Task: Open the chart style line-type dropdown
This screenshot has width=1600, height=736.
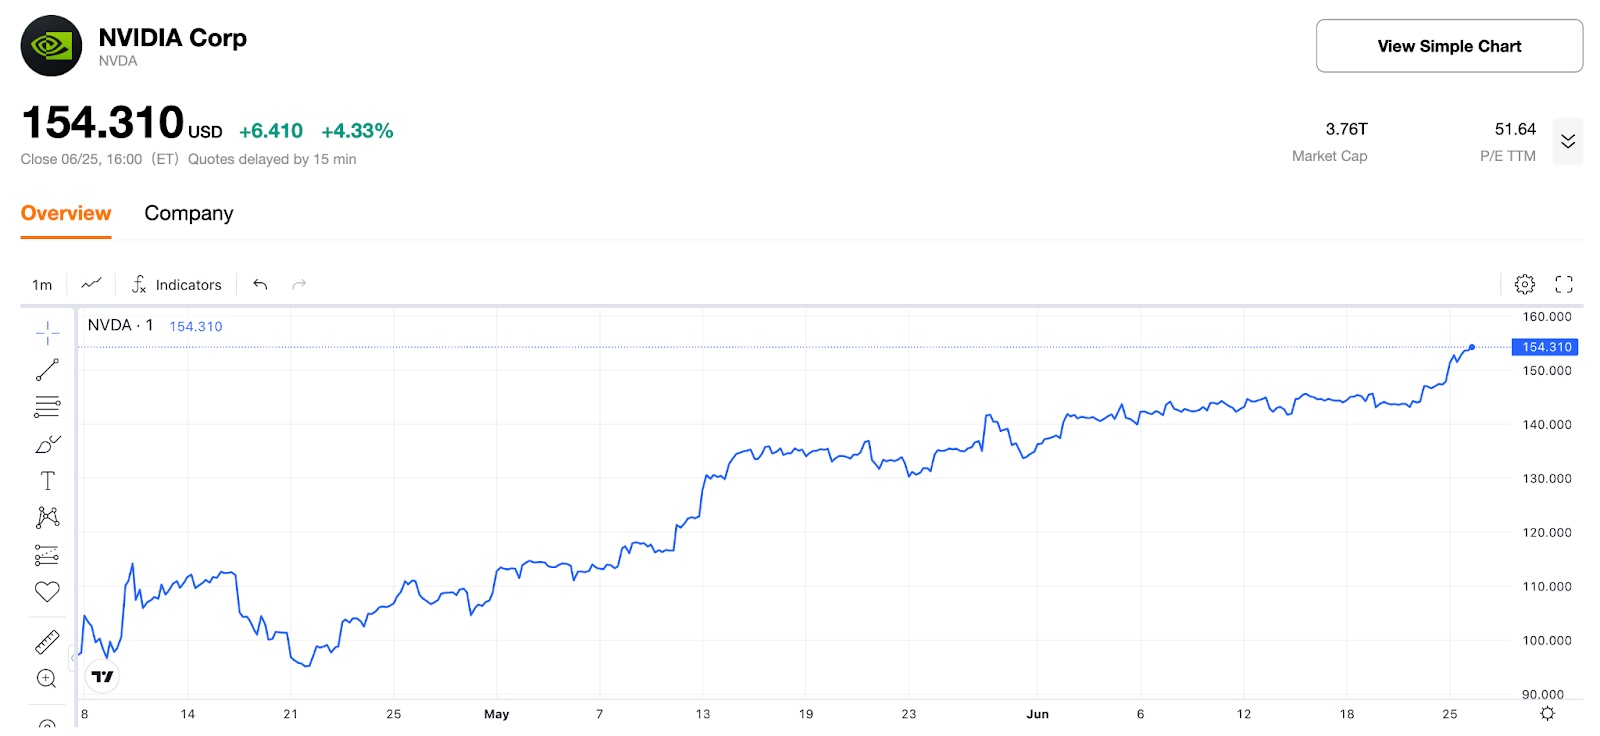Action: pyautogui.click(x=91, y=284)
